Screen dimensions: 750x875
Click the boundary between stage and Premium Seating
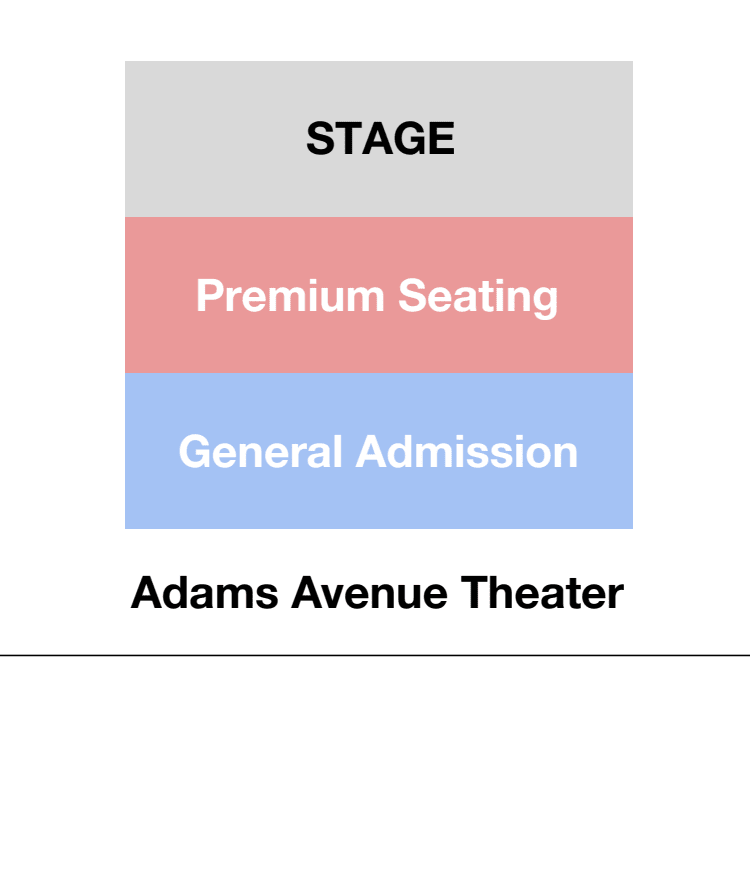click(379, 217)
